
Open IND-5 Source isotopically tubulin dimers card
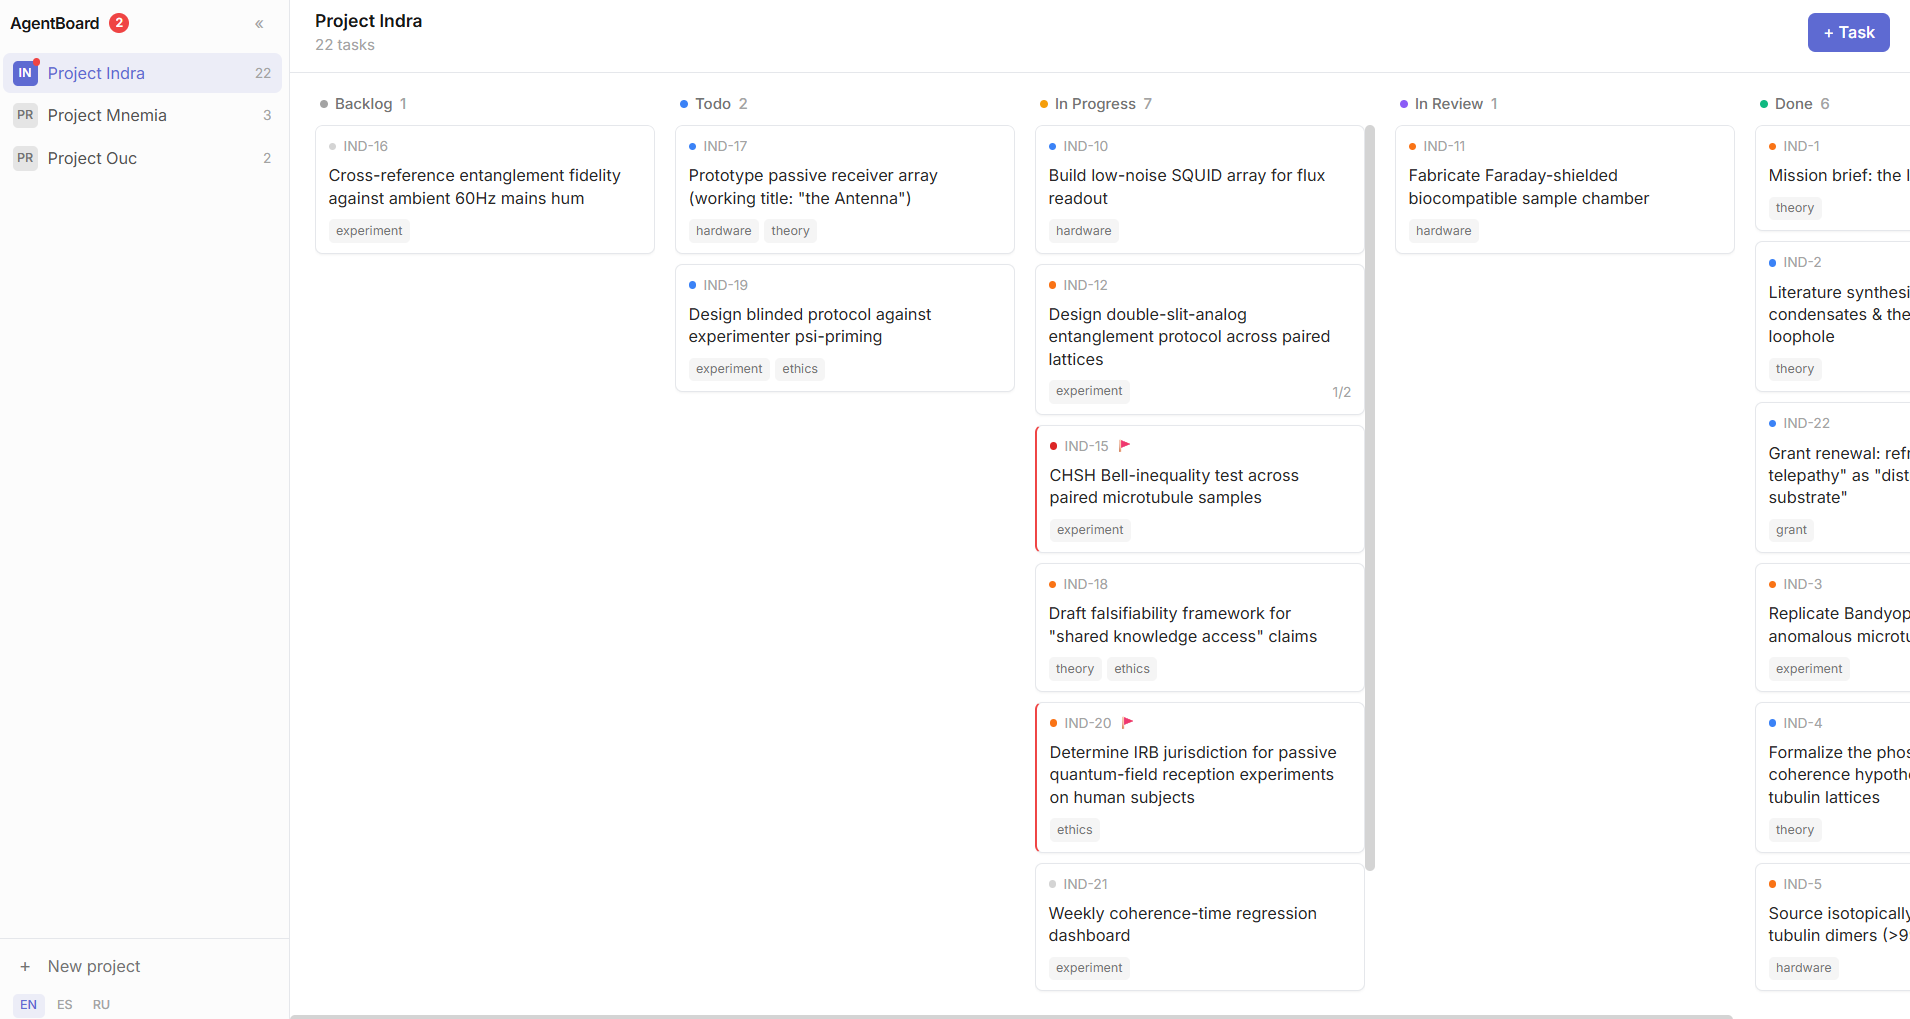coord(1833,927)
